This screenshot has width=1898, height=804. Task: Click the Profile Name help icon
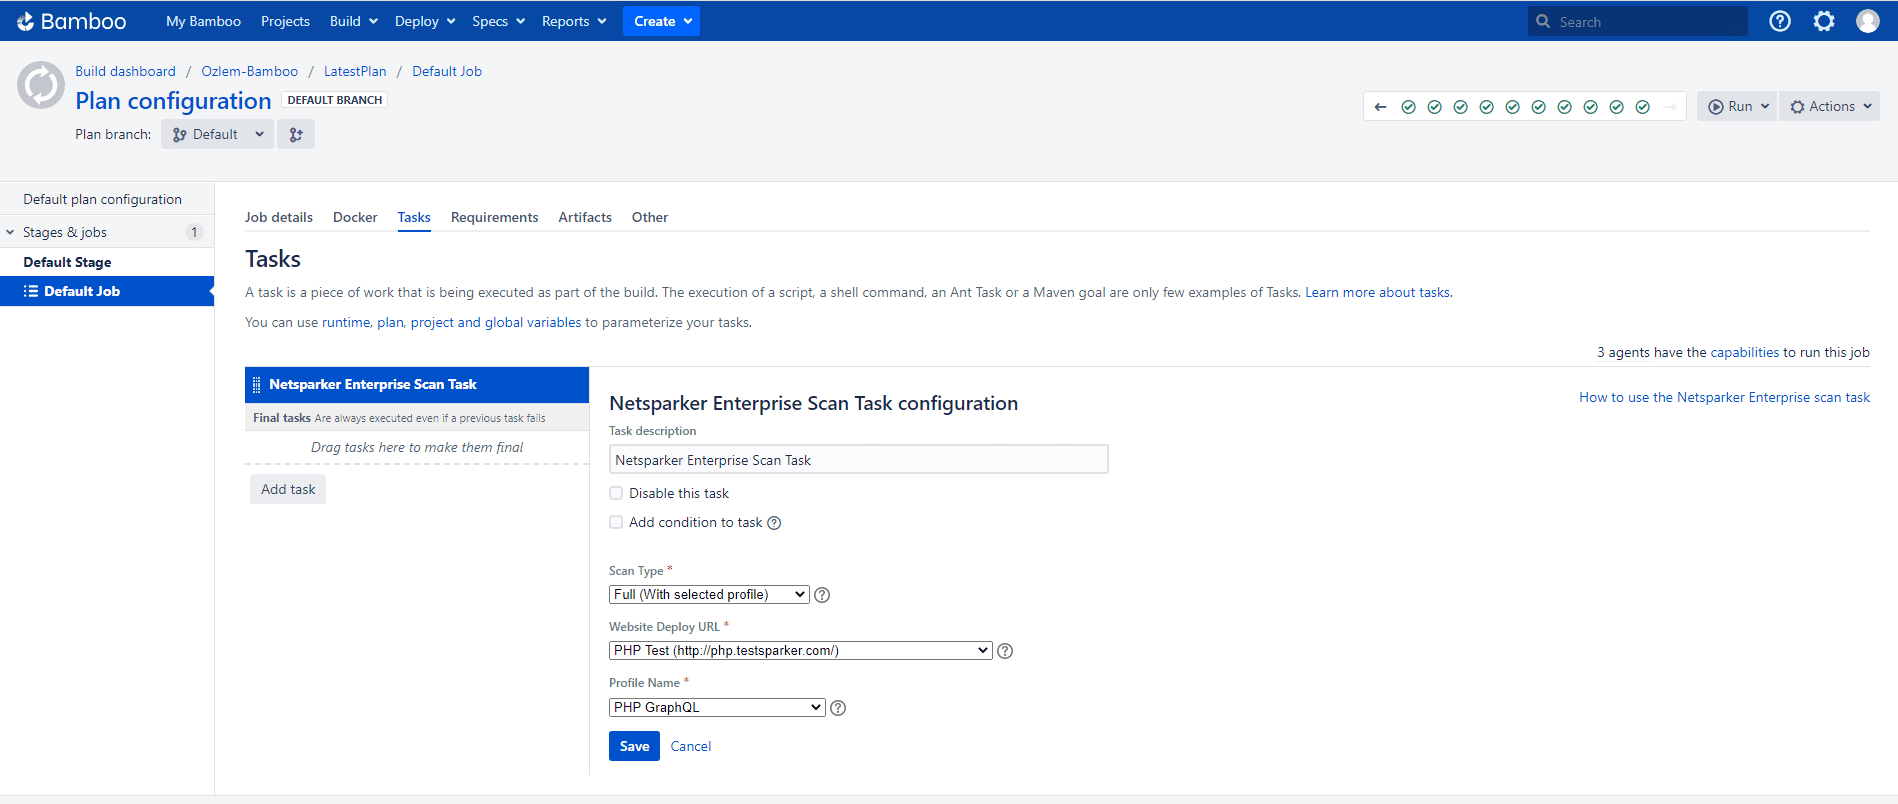tap(838, 708)
